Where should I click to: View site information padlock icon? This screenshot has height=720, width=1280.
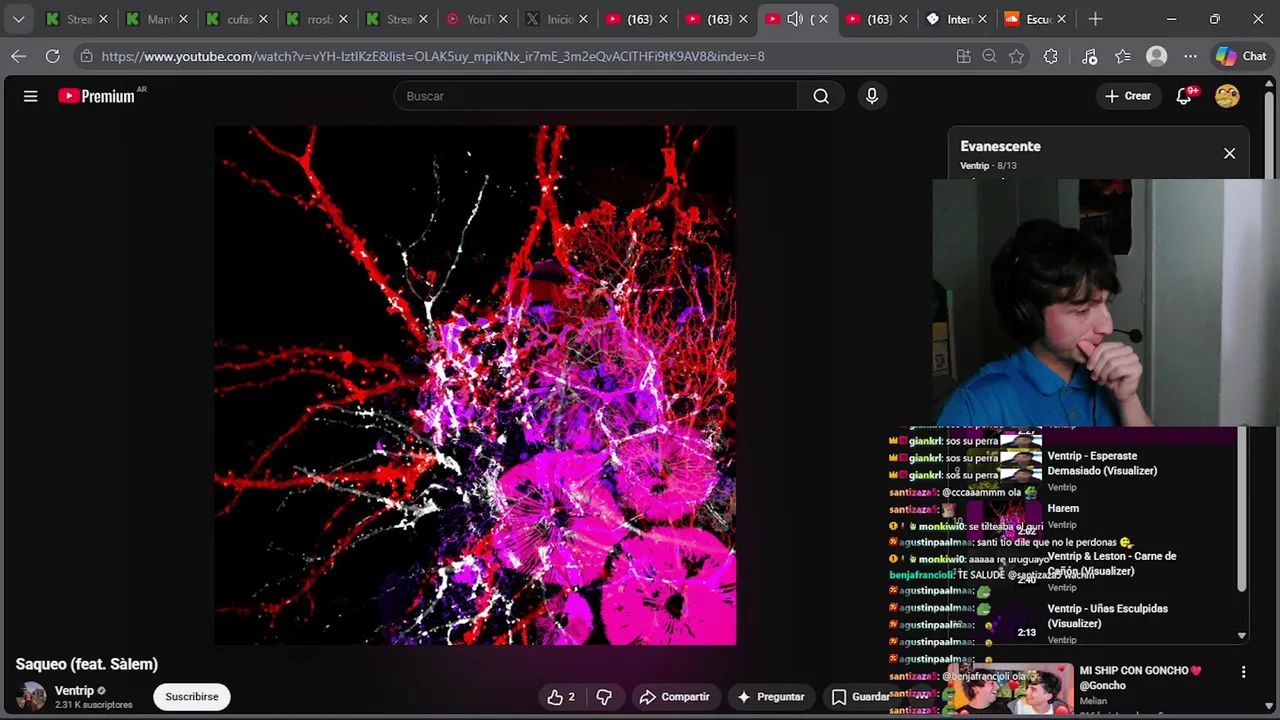87,56
